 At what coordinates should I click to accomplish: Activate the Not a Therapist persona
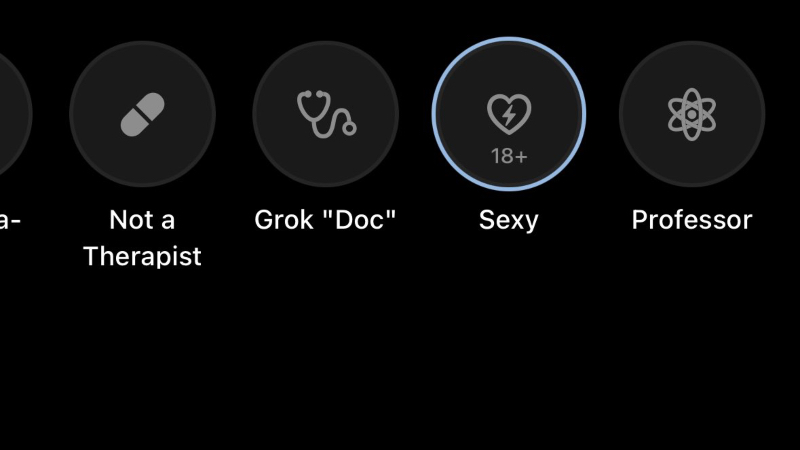tap(142, 114)
